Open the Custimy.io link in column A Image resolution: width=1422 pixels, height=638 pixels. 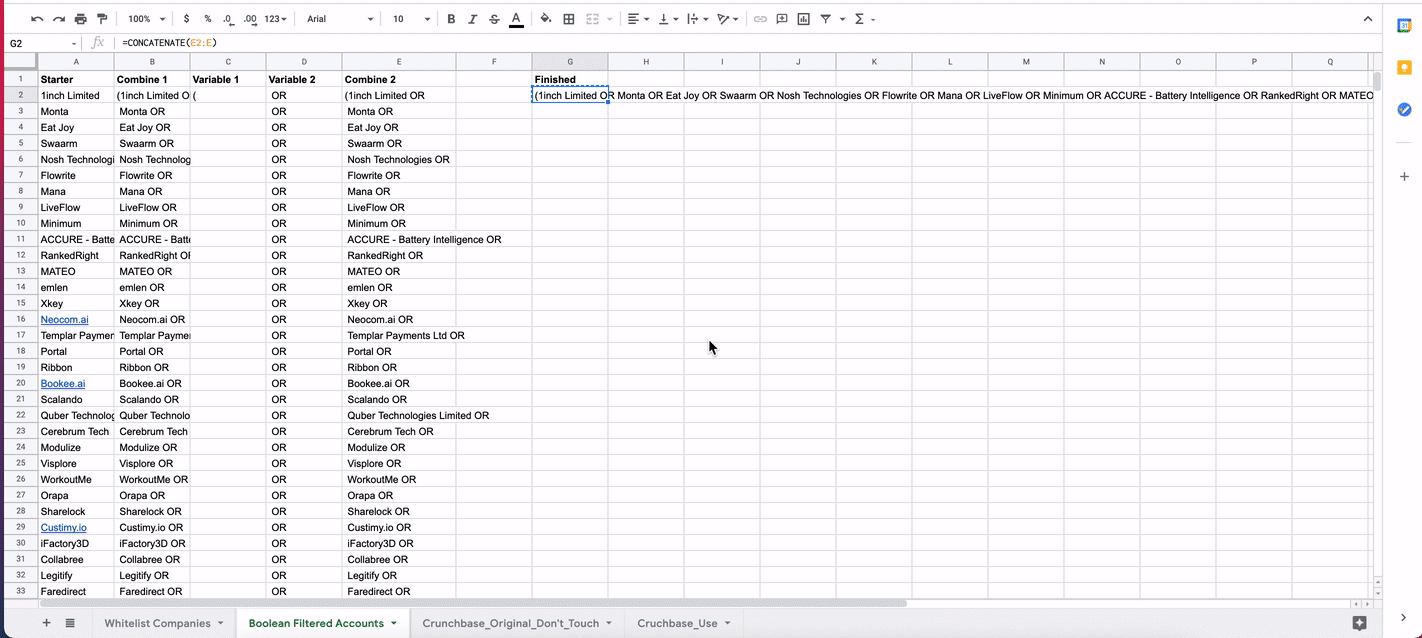click(x=63, y=527)
